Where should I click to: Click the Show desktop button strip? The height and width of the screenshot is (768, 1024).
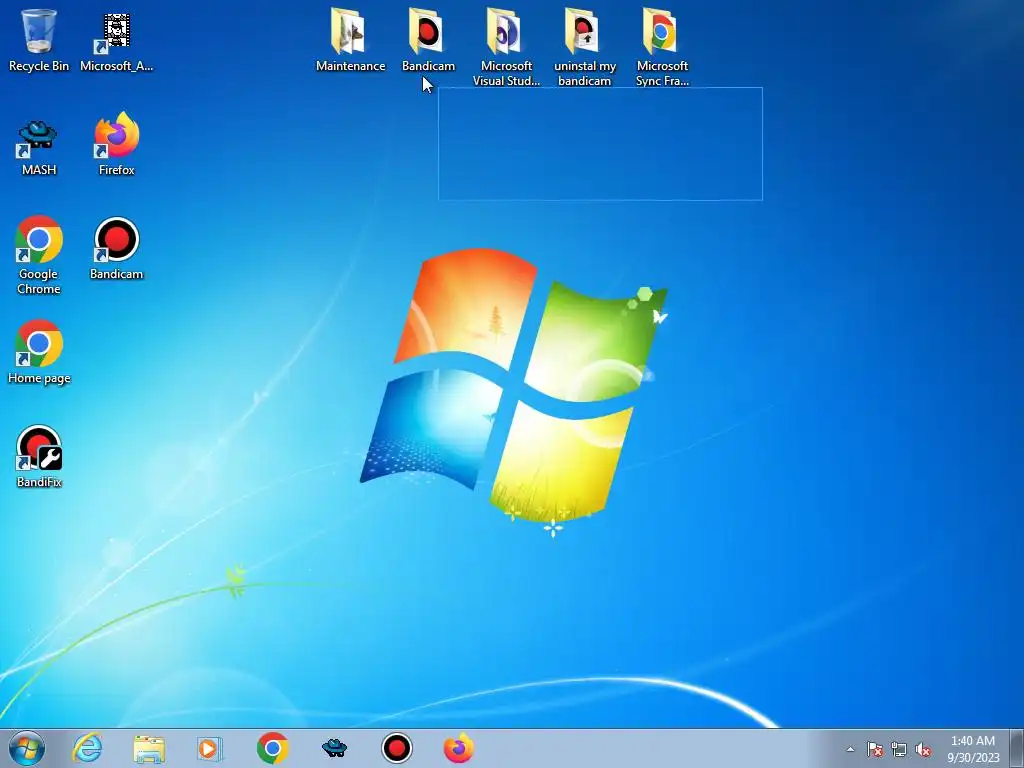click(1017, 748)
